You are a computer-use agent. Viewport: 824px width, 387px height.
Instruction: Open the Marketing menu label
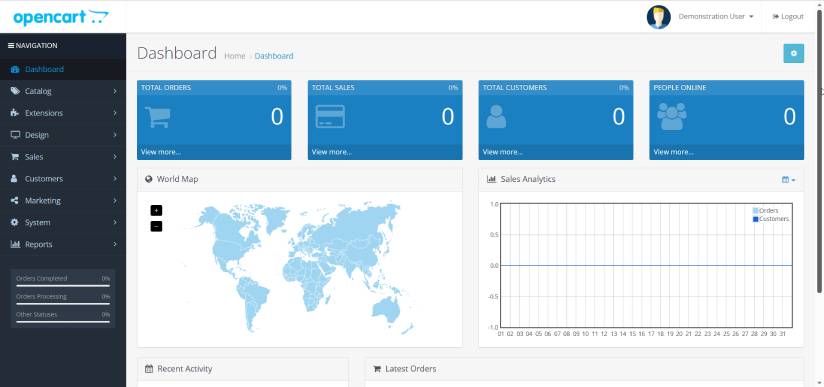coord(43,201)
